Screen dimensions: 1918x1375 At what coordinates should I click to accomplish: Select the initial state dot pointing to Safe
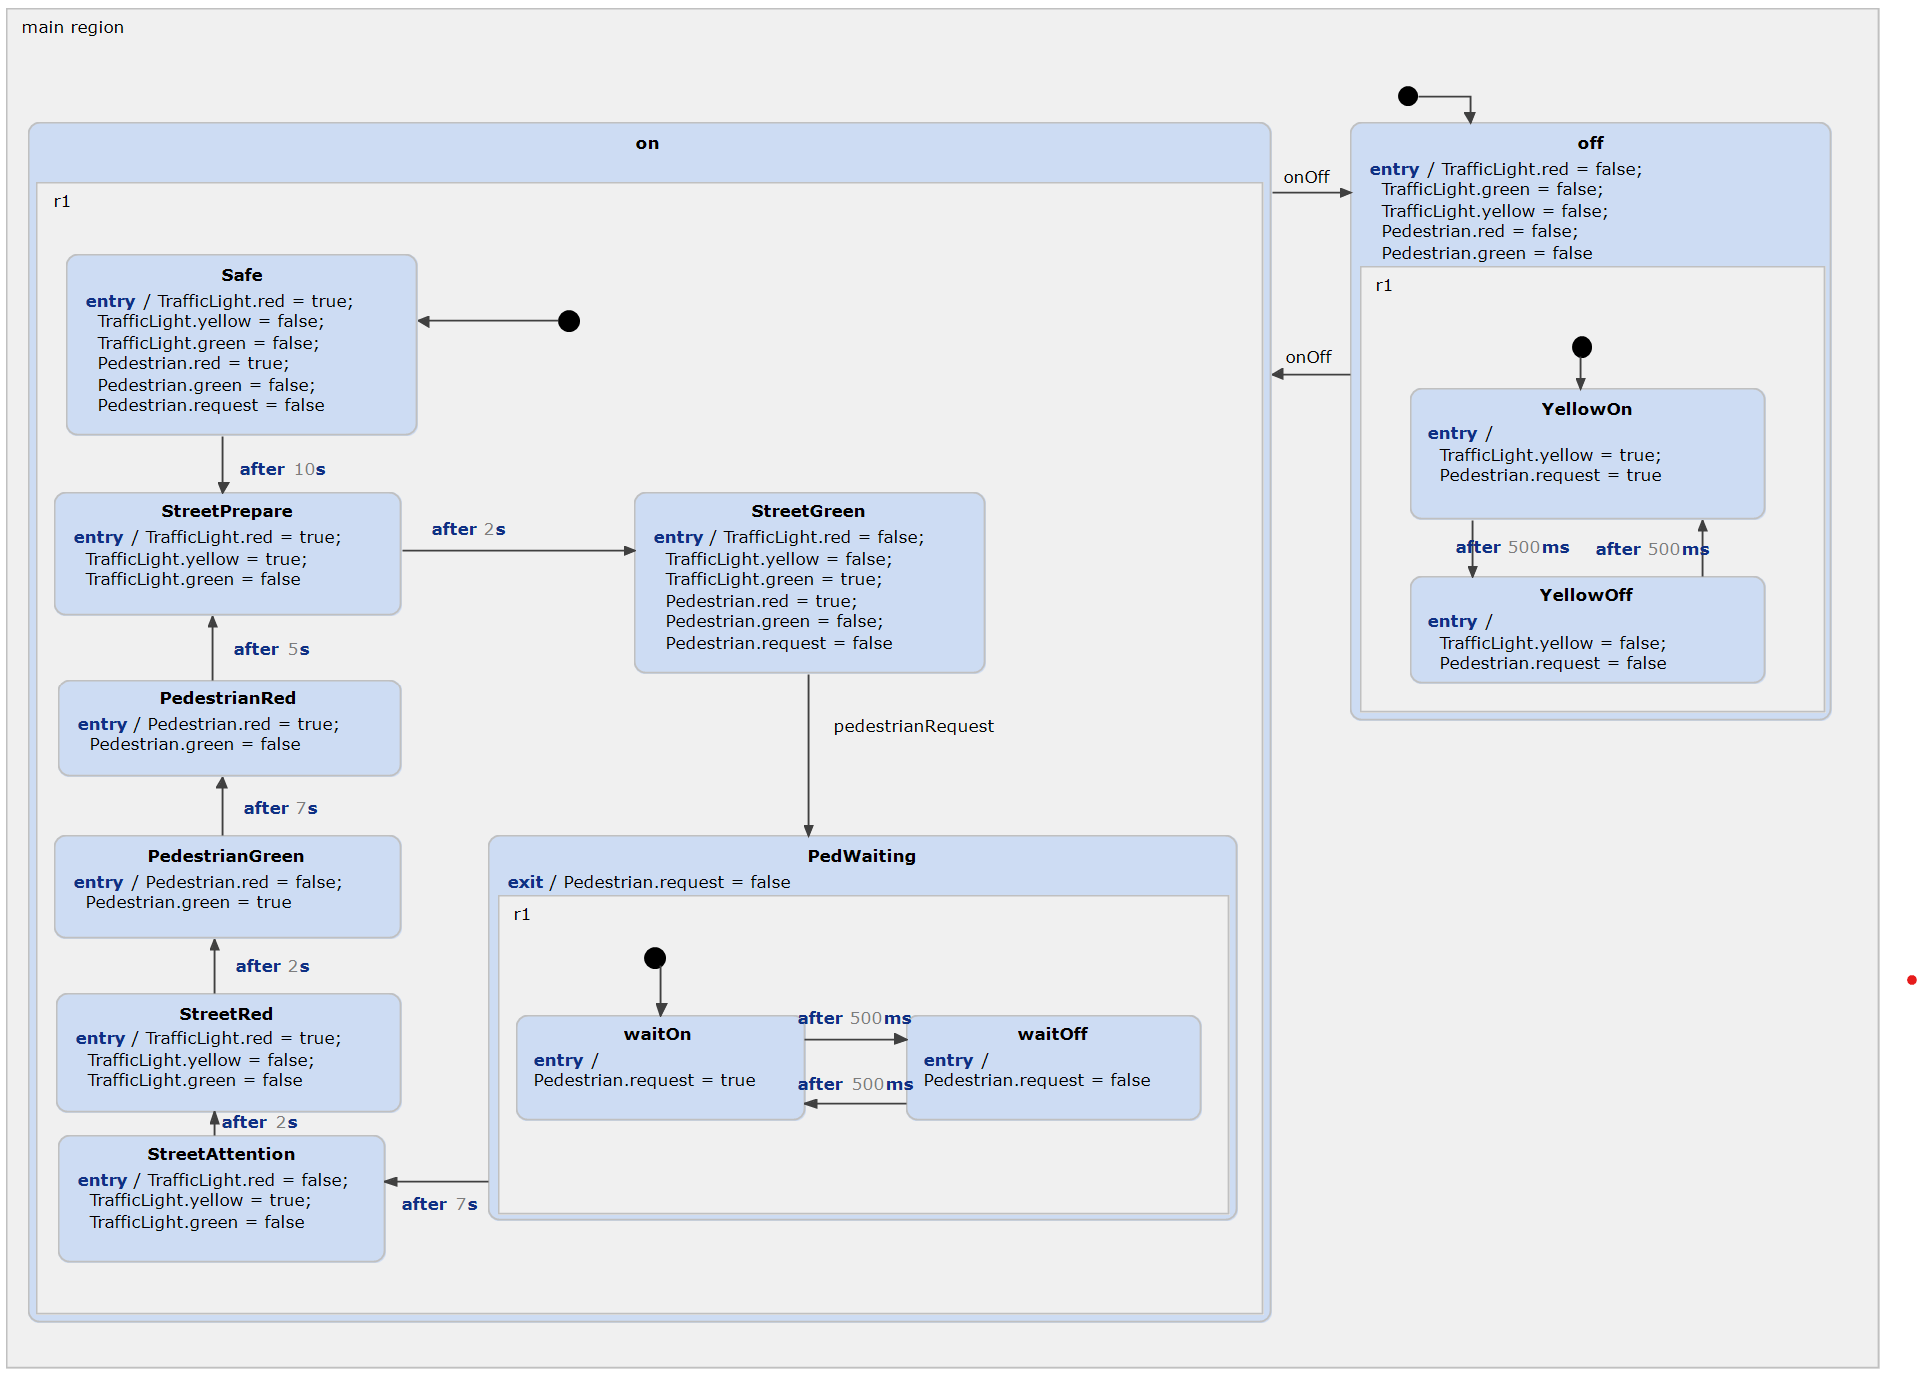[x=569, y=321]
